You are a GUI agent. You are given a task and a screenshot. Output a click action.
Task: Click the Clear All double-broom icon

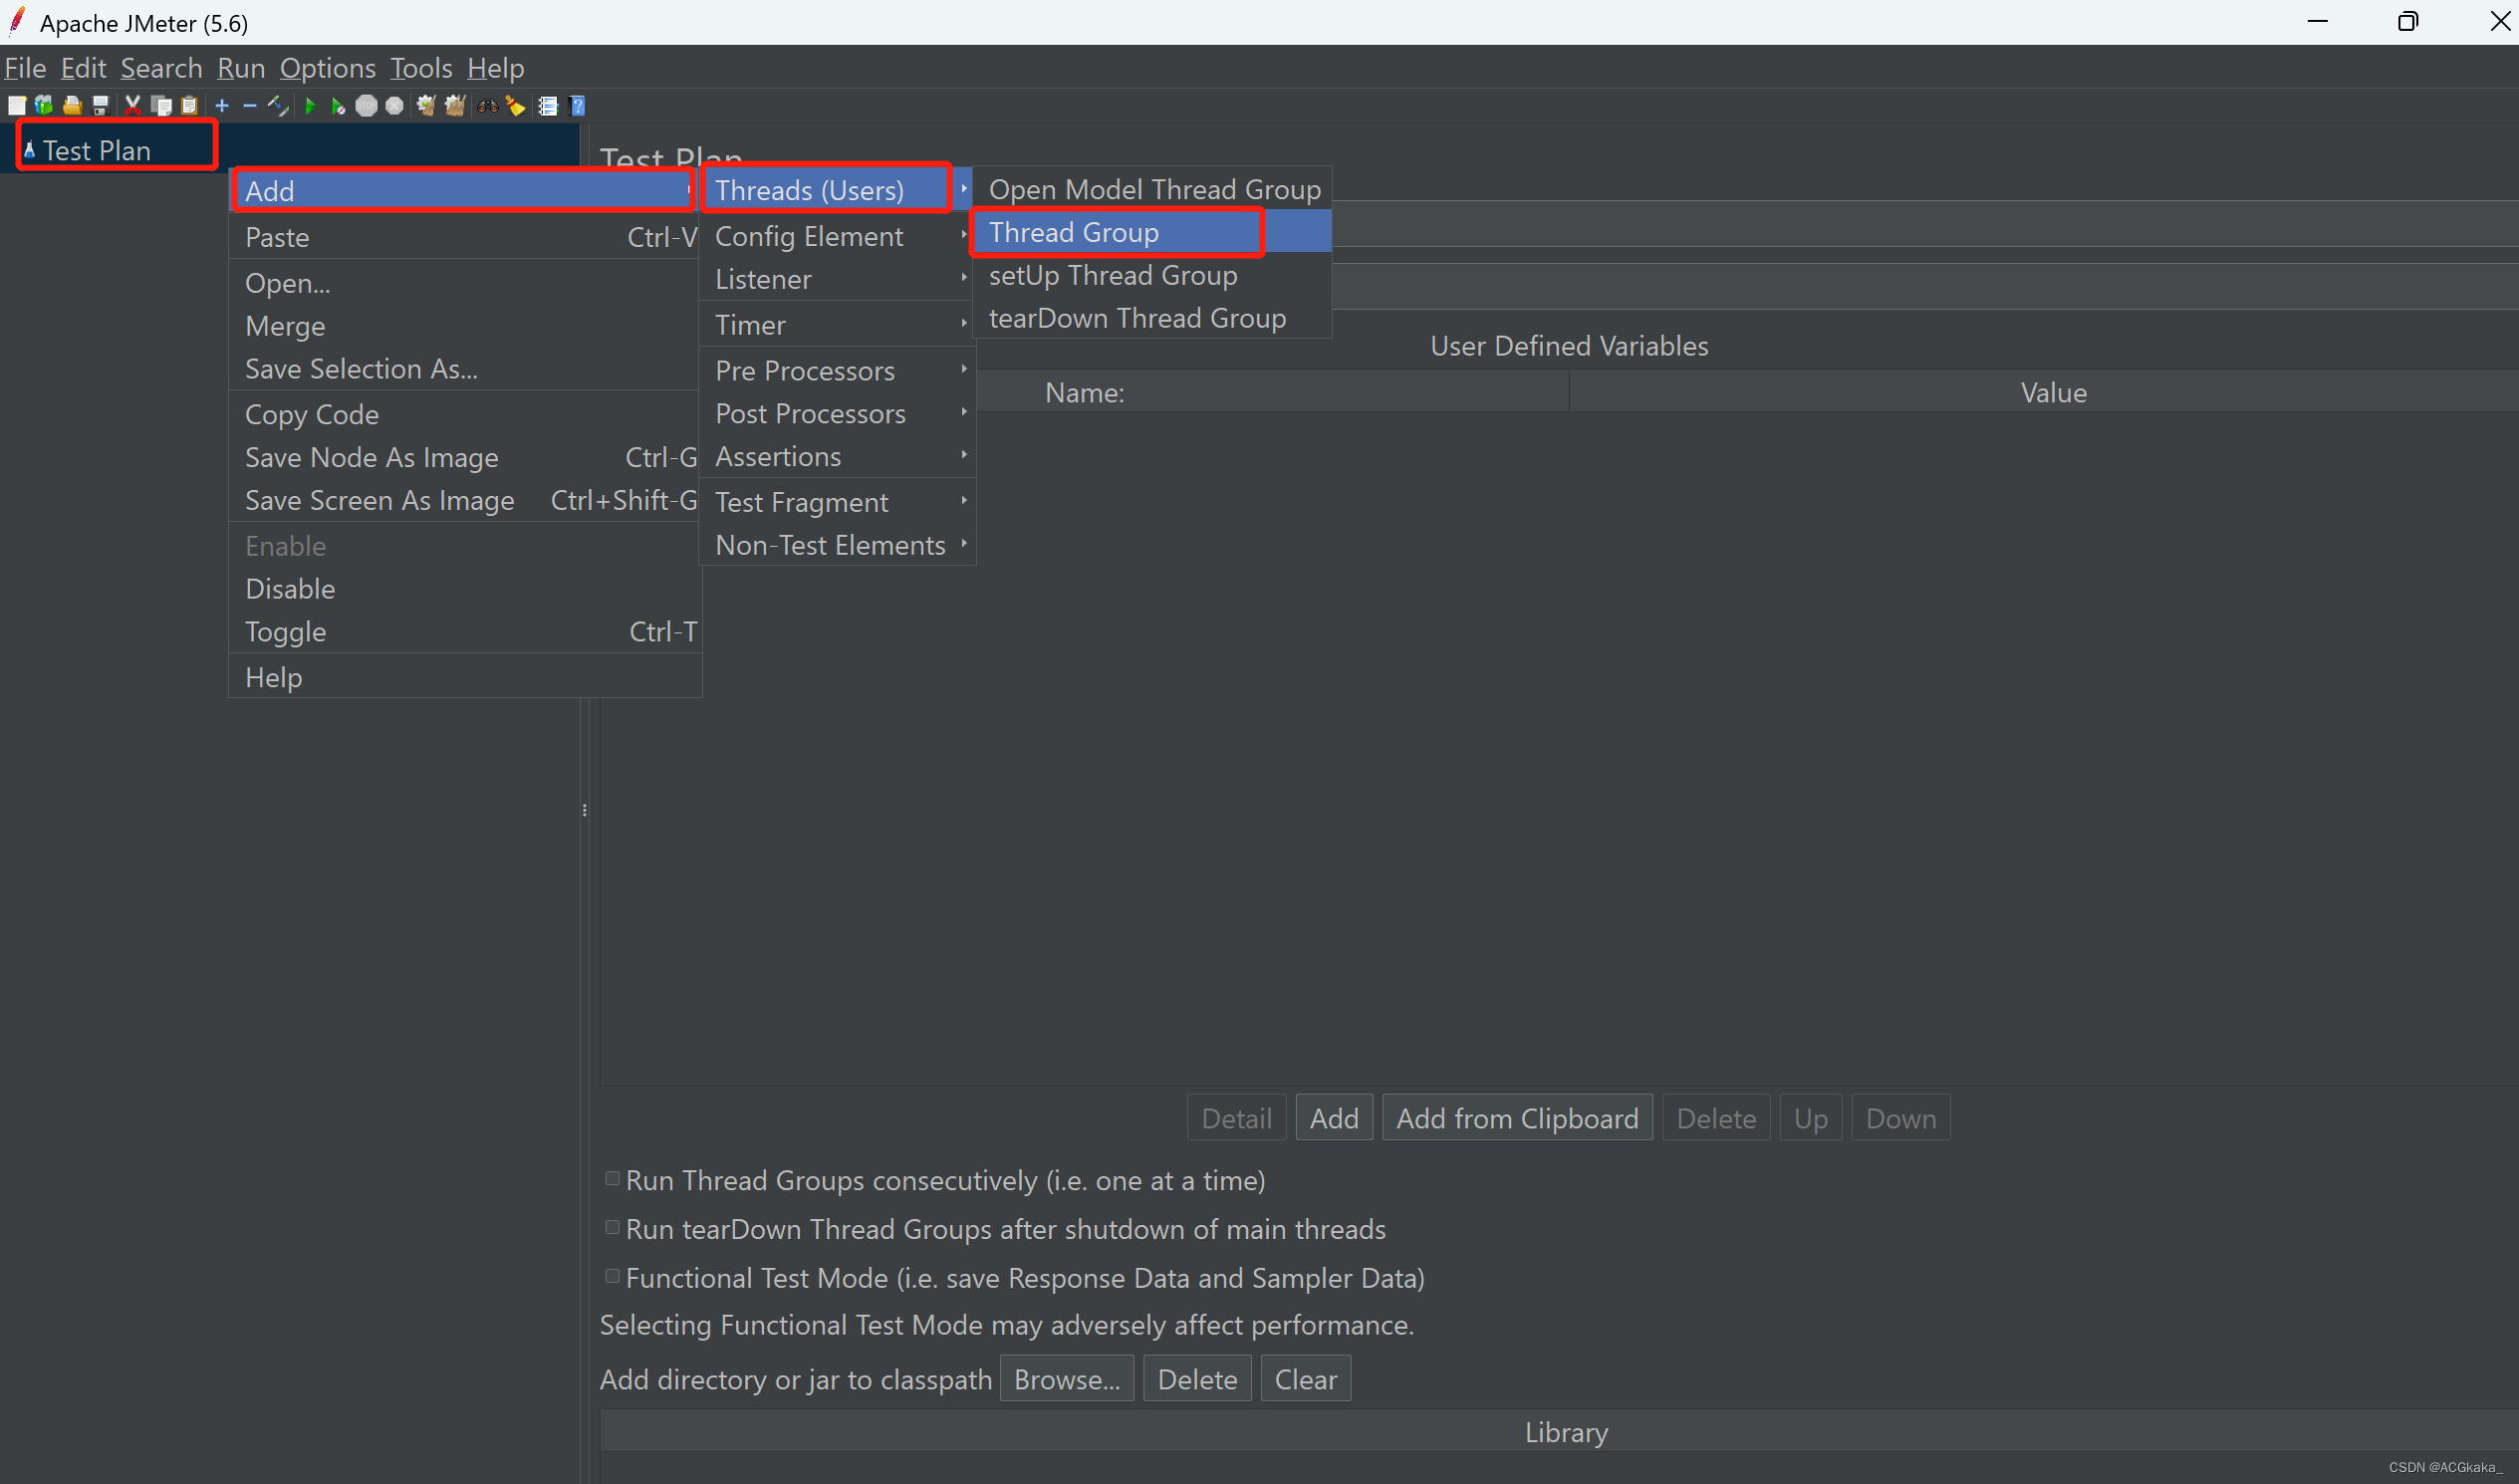tap(455, 106)
